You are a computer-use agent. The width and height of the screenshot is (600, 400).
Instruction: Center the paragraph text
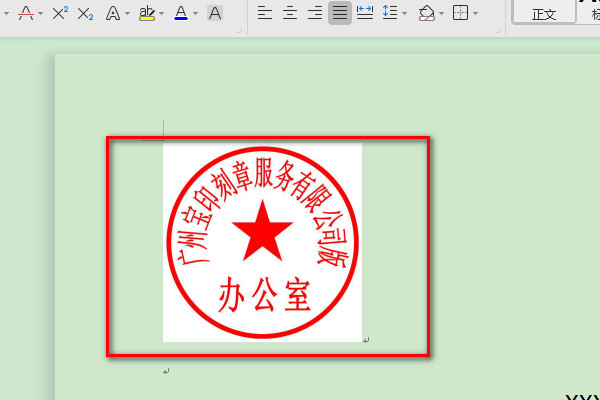(x=290, y=13)
